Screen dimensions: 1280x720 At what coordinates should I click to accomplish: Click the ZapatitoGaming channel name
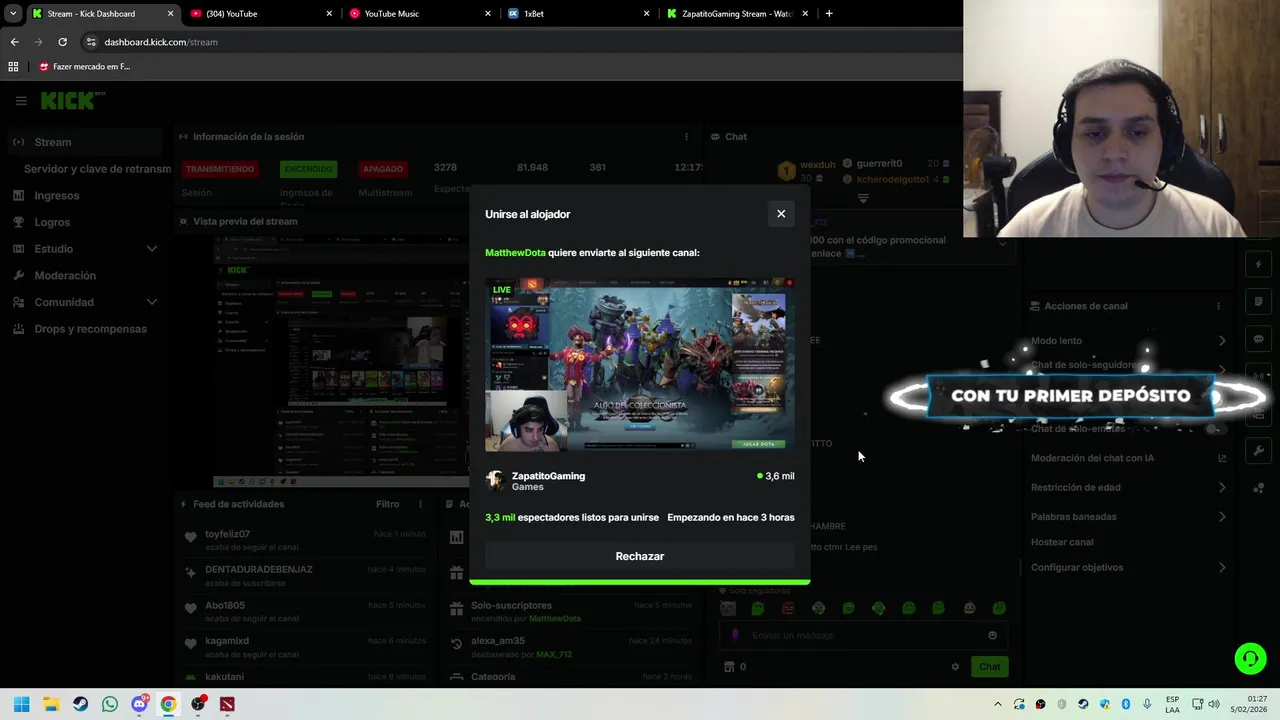(548, 476)
